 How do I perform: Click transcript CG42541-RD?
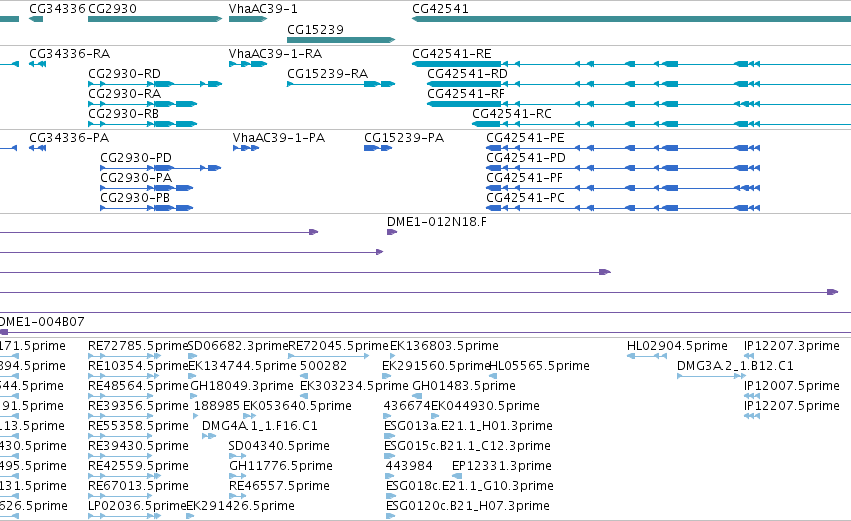[467, 74]
